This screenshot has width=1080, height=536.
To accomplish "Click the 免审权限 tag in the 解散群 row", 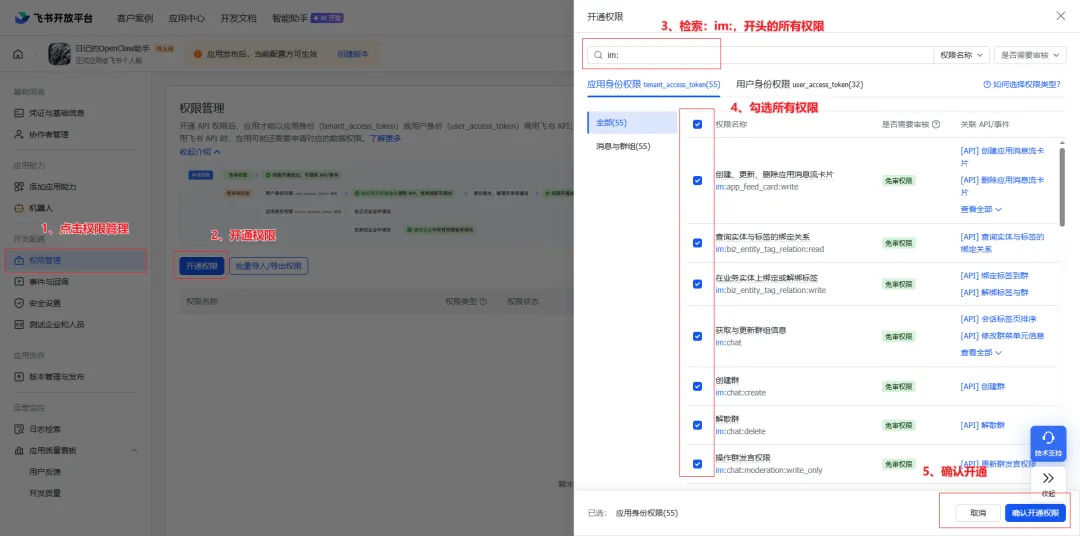I will click(x=898, y=426).
